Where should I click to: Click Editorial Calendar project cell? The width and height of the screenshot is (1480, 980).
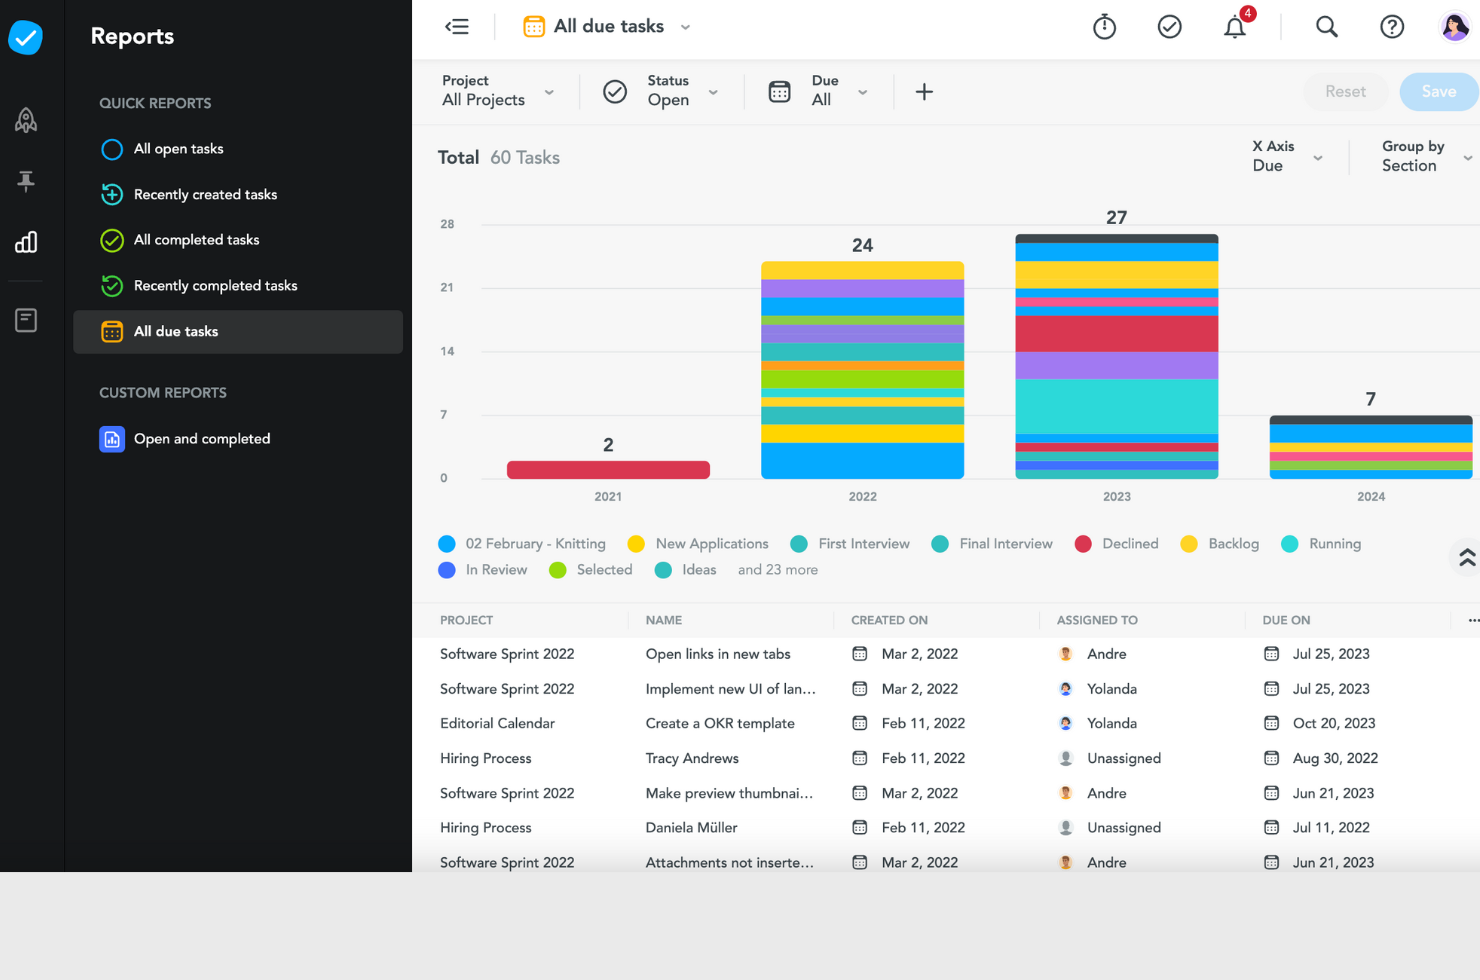pos(497,723)
